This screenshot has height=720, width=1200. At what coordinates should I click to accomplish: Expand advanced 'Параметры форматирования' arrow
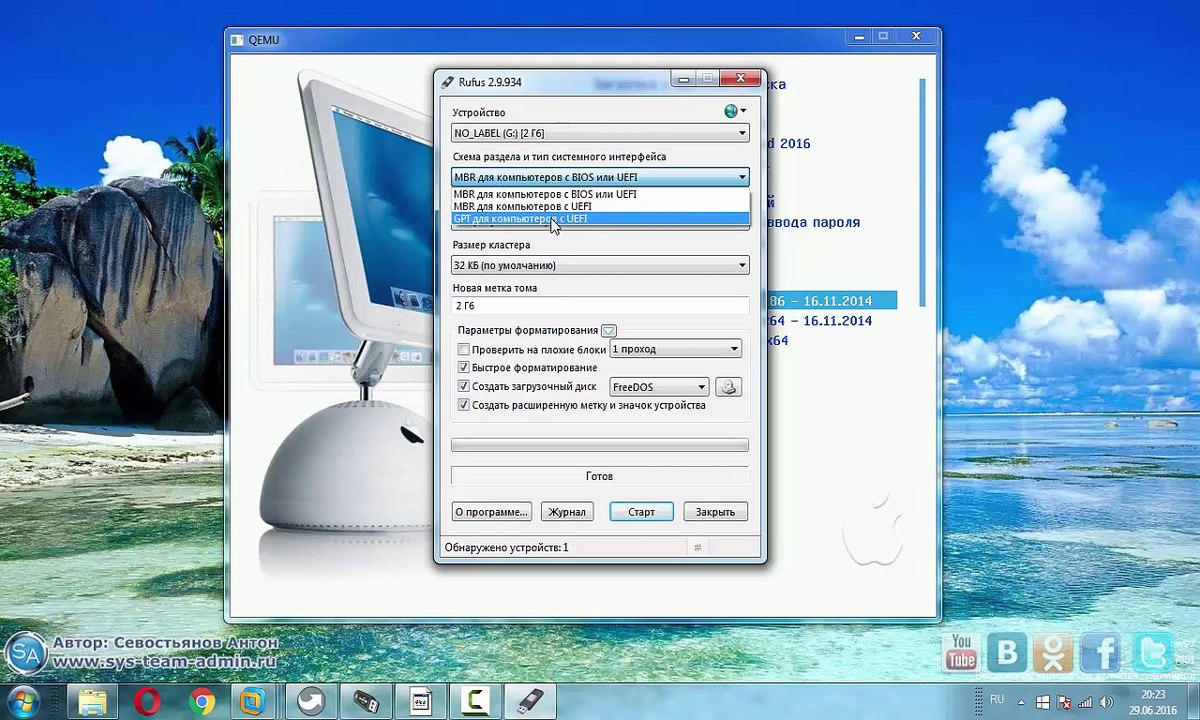609,331
